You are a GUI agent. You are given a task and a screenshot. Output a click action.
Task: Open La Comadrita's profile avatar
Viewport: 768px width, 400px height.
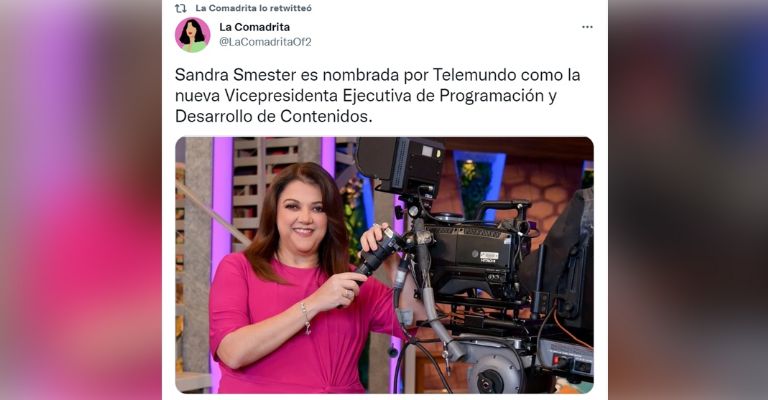tap(192, 35)
